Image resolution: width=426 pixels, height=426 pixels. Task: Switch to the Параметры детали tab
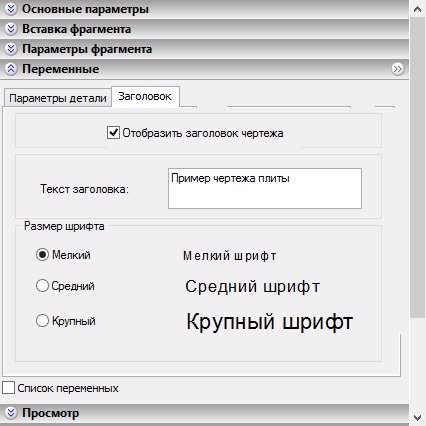click(x=57, y=98)
